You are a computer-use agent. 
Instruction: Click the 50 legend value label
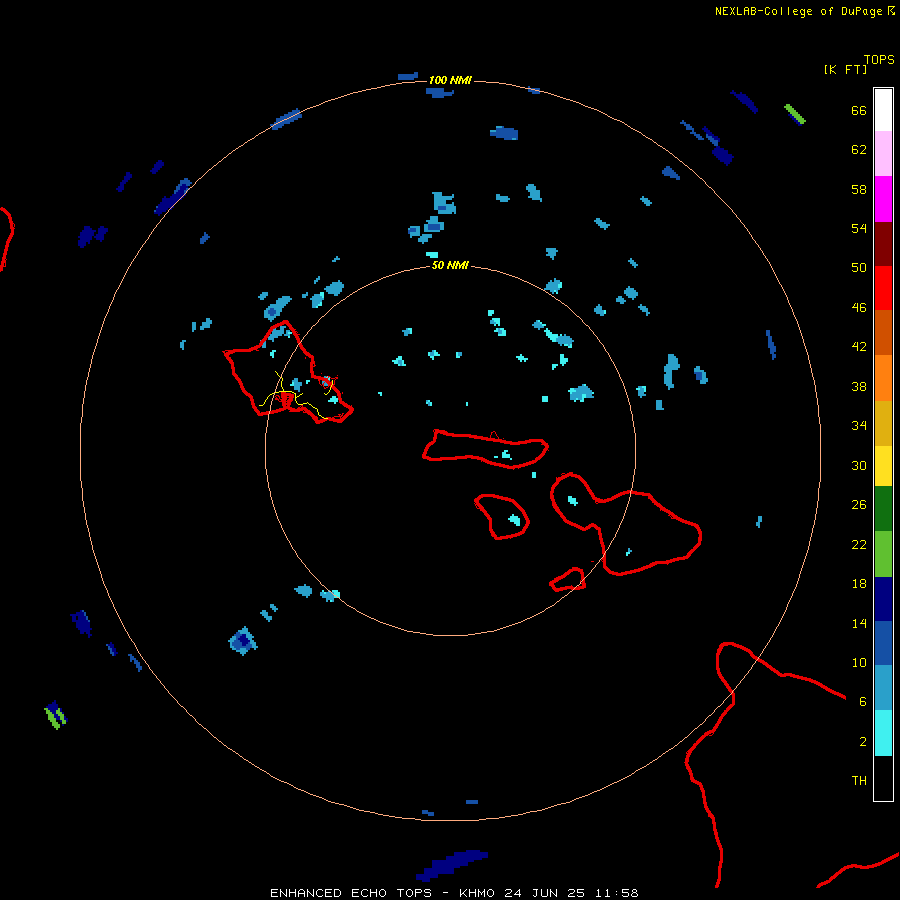[859, 268]
